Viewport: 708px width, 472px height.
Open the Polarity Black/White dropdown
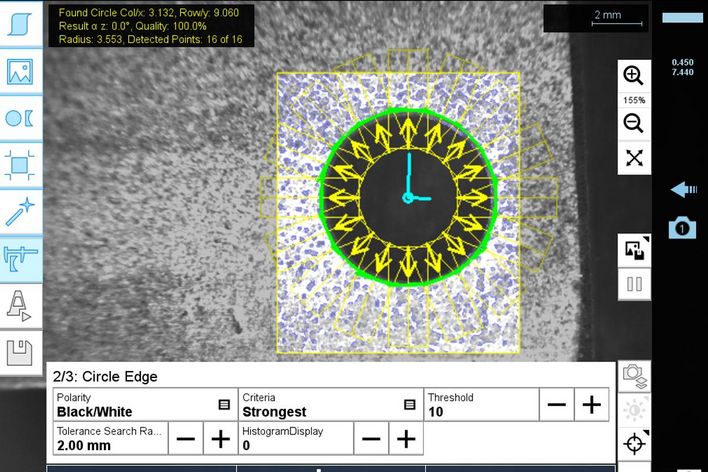[224, 405]
